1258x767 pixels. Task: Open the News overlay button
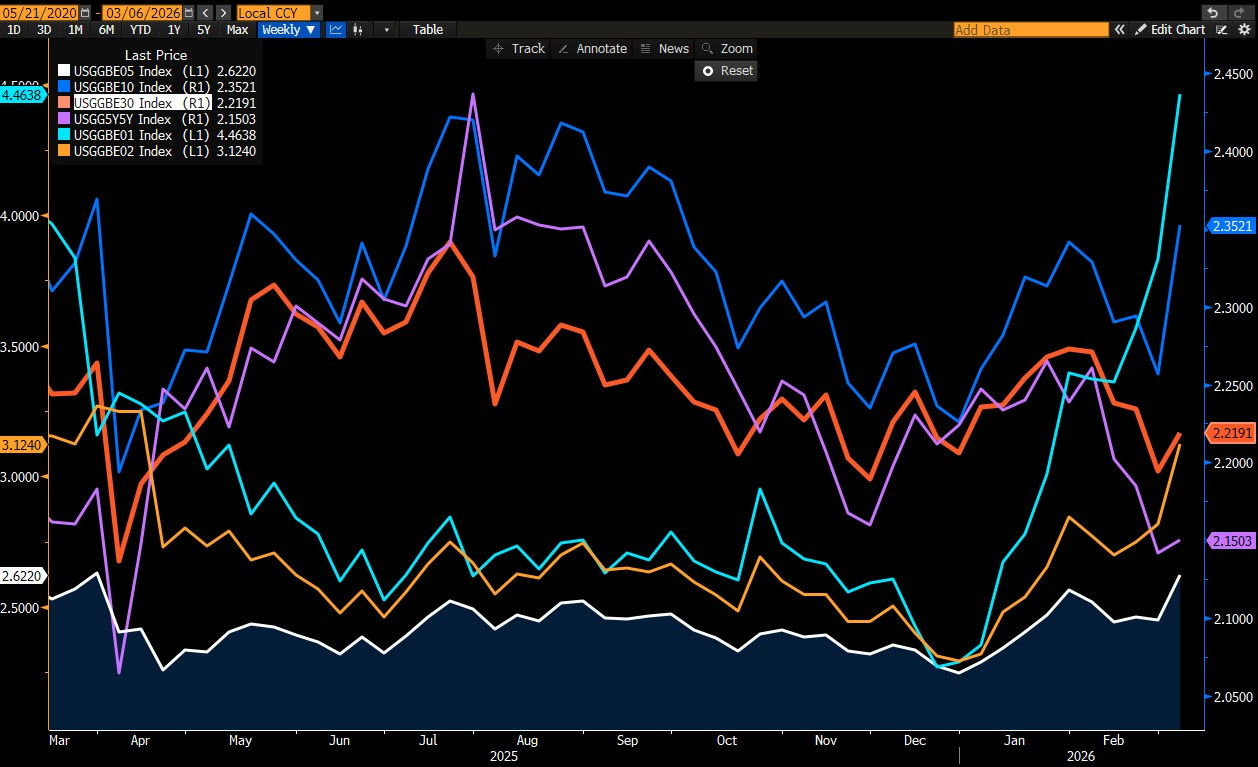pyautogui.click(x=664, y=48)
